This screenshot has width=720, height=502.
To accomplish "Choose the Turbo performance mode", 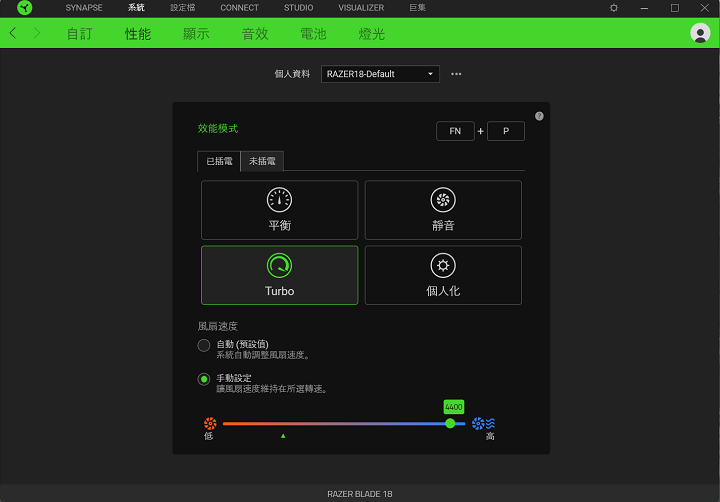I will (279, 275).
